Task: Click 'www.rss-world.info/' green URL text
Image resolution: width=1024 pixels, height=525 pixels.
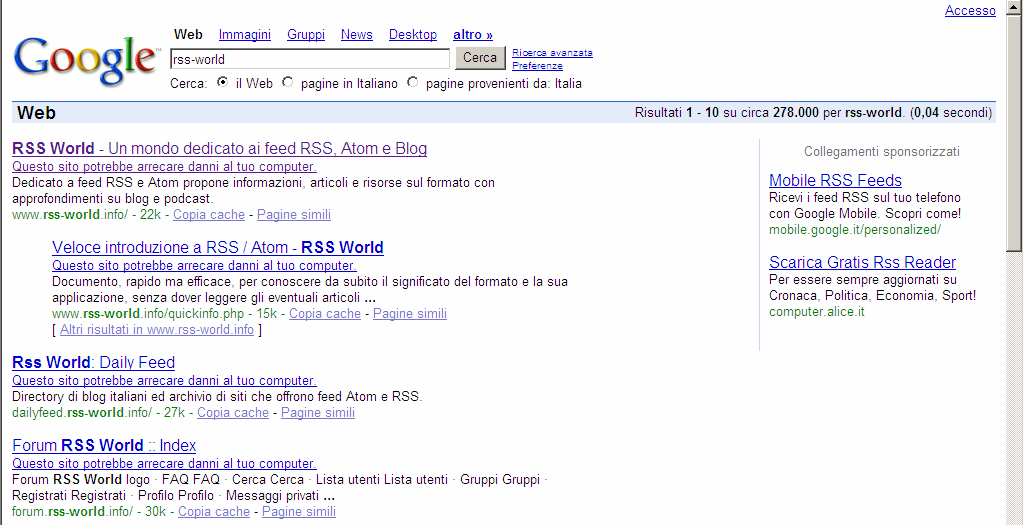Action: pyautogui.click(x=70, y=214)
